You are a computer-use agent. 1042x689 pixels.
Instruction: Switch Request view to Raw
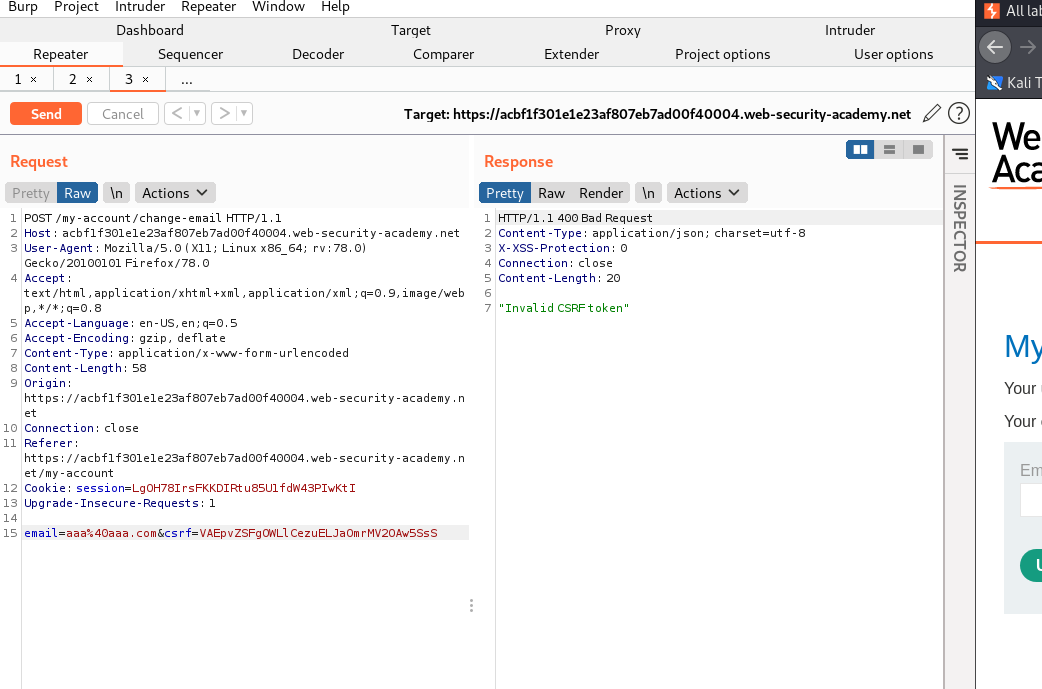[x=78, y=193]
